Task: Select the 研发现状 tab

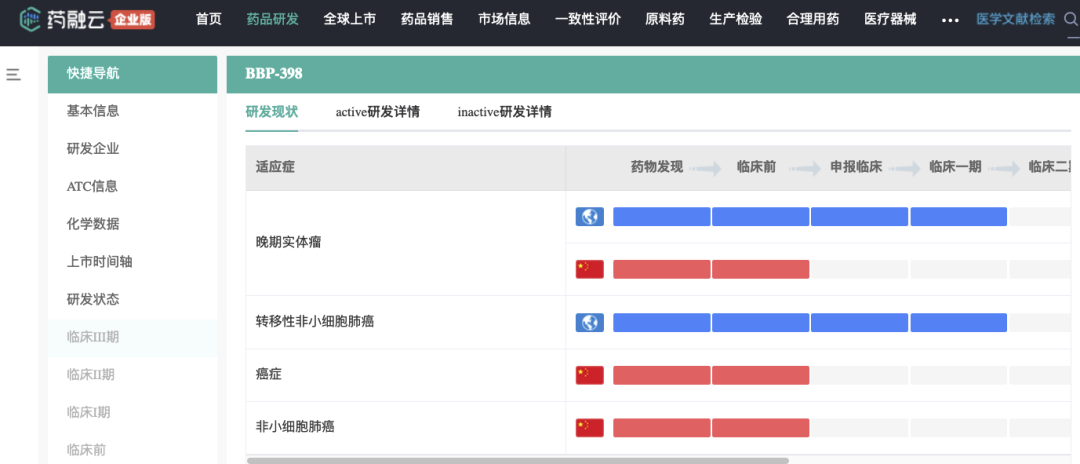Action: 271,112
